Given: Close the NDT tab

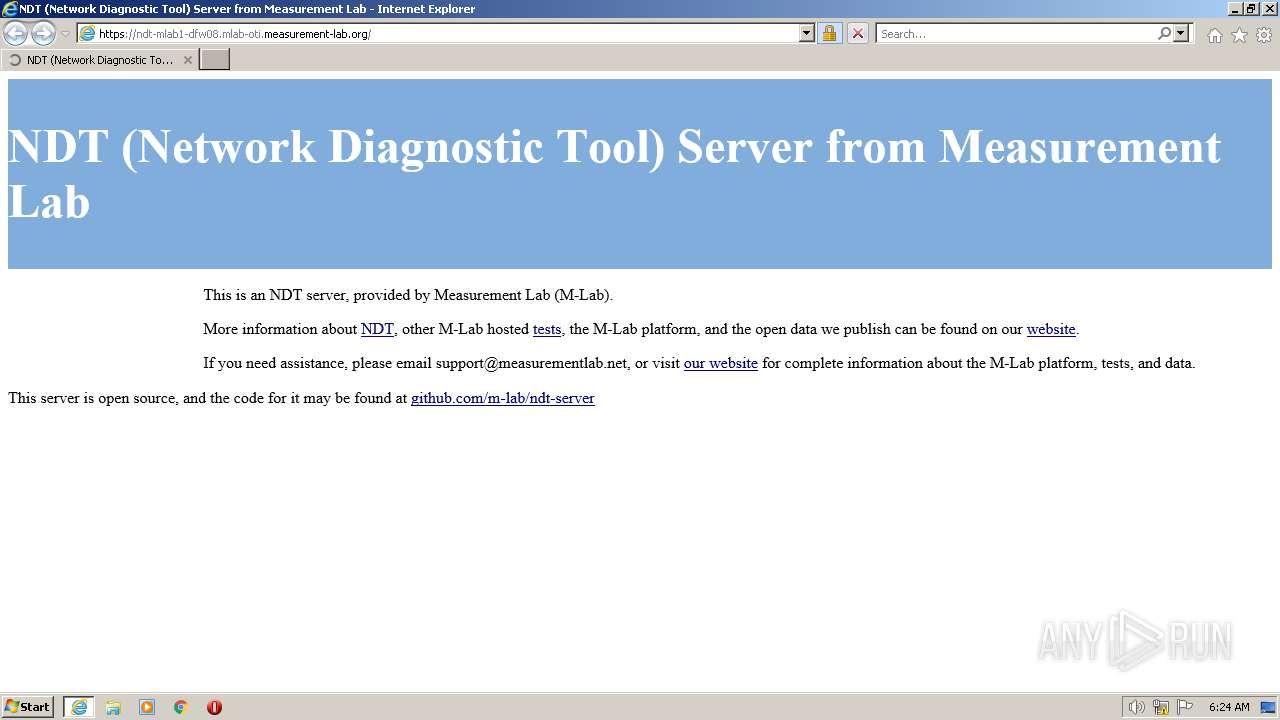Looking at the screenshot, I should pyautogui.click(x=187, y=60).
